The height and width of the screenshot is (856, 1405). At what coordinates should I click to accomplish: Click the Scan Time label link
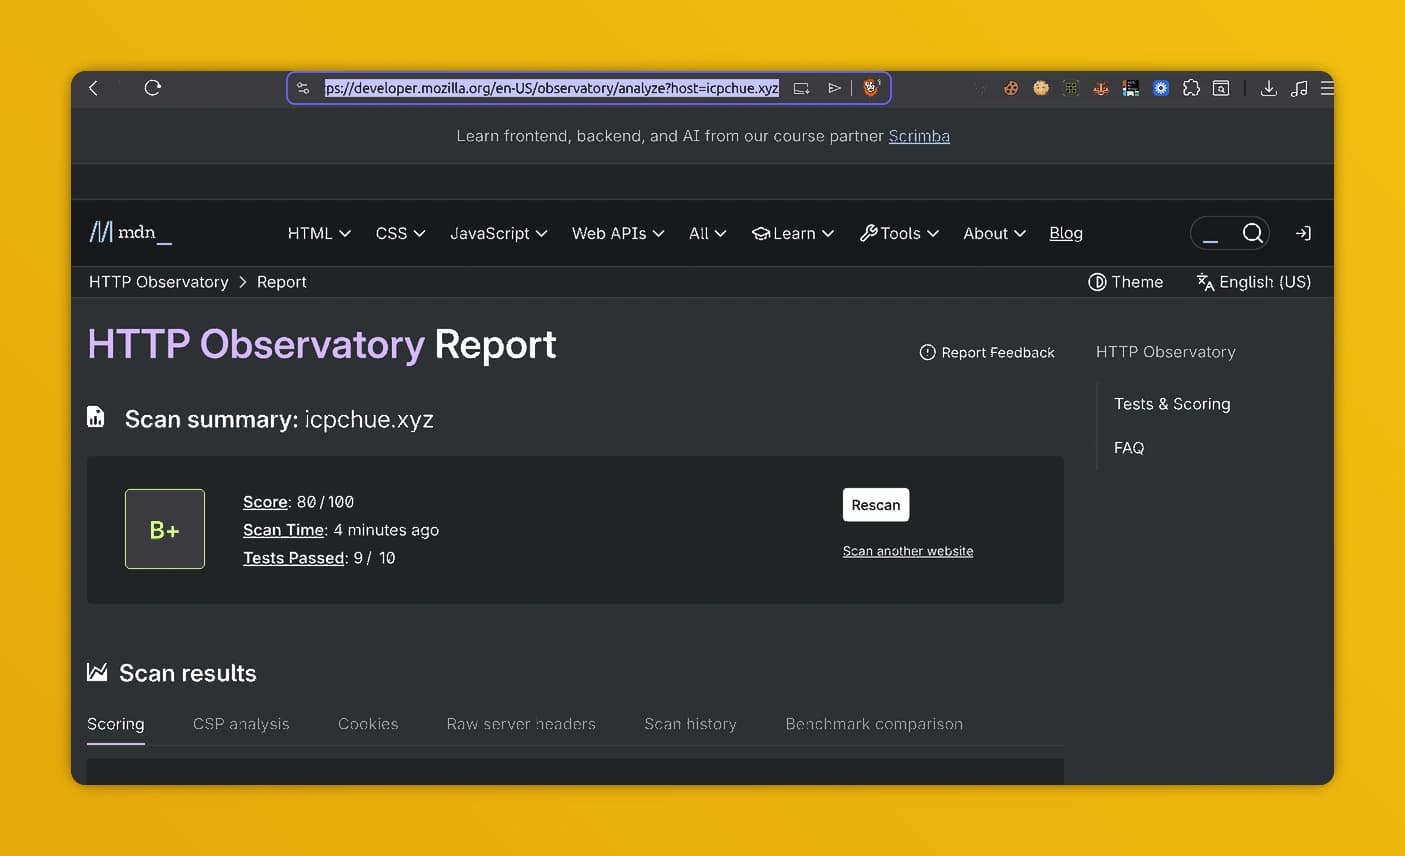[x=284, y=530]
